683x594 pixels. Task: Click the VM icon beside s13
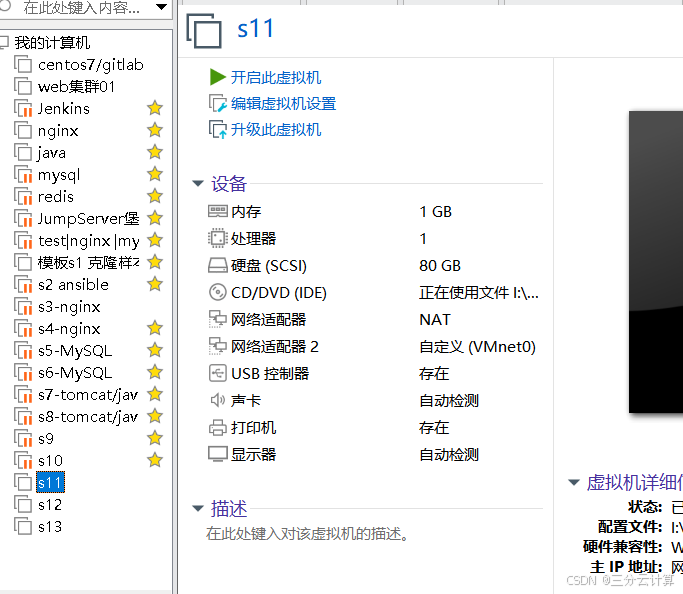click(x=23, y=526)
